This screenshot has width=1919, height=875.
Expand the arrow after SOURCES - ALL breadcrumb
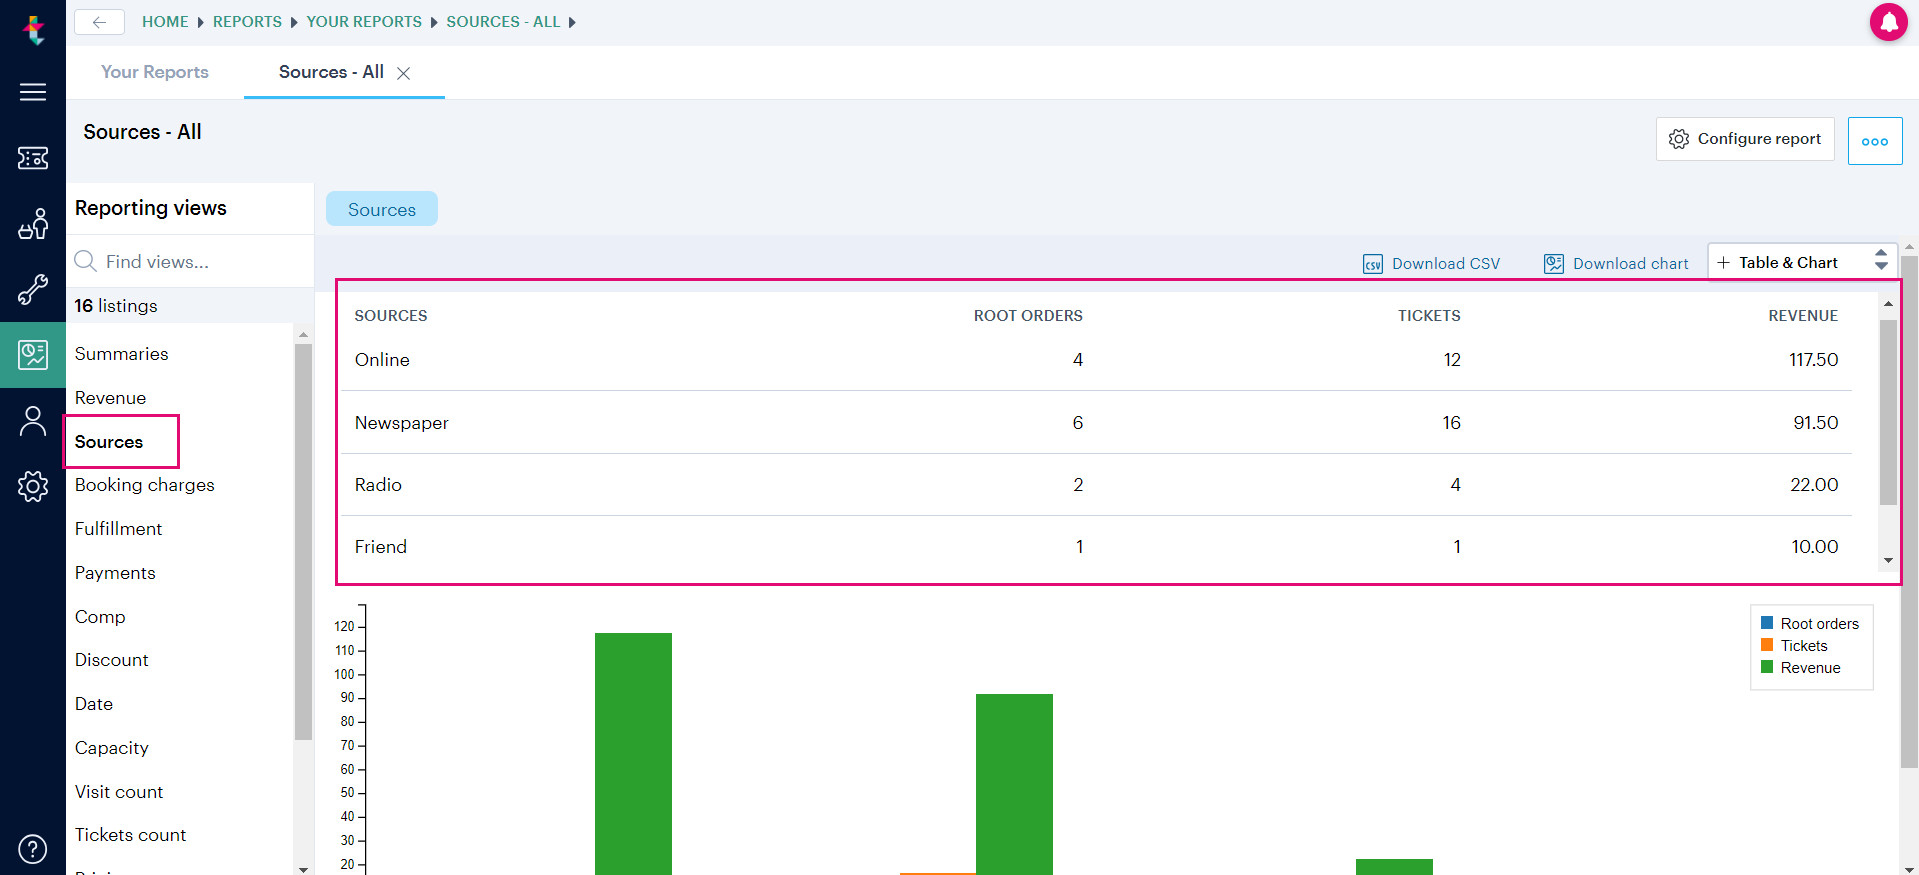[x=572, y=22]
